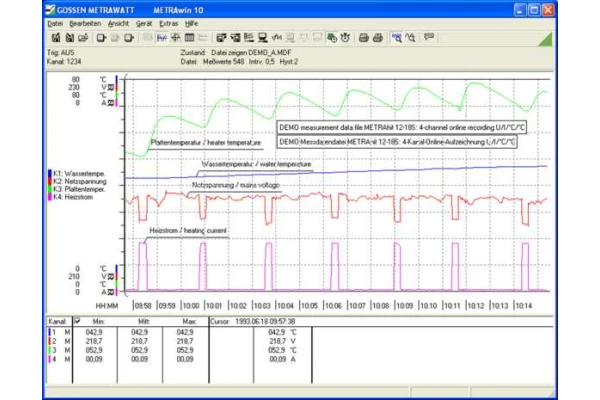Click the German DEMO-Messdatendatei note
The height and width of the screenshot is (400, 600).
click(397, 142)
